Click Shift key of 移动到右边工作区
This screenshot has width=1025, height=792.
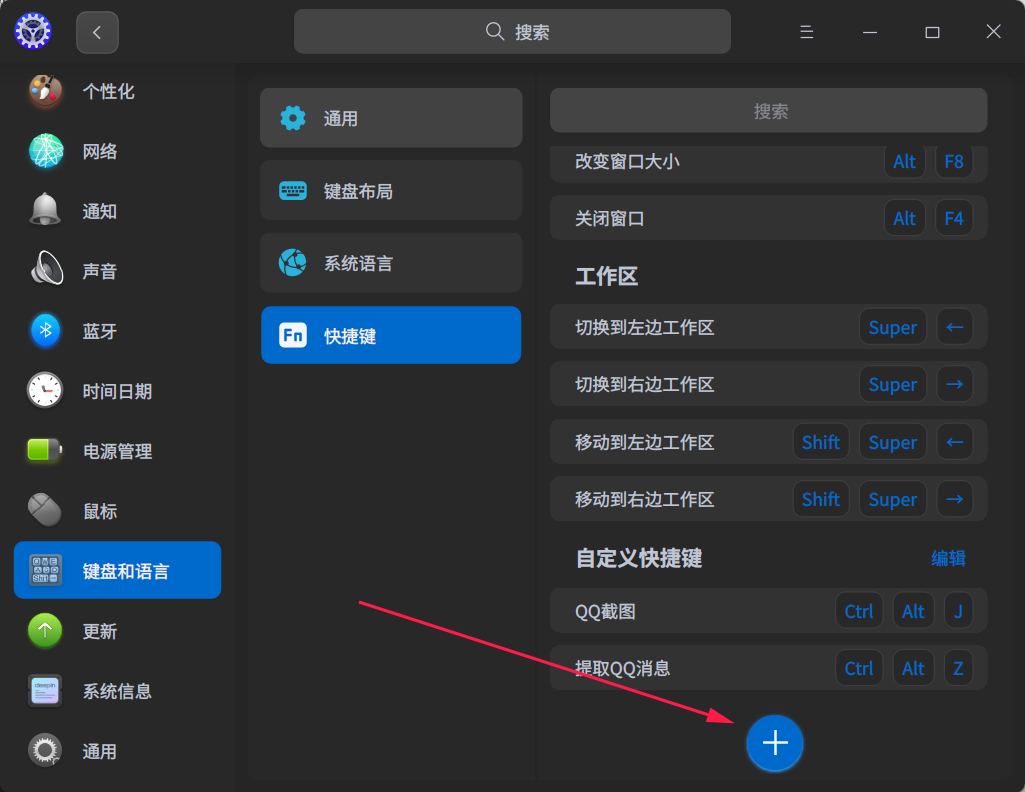[x=821, y=499]
